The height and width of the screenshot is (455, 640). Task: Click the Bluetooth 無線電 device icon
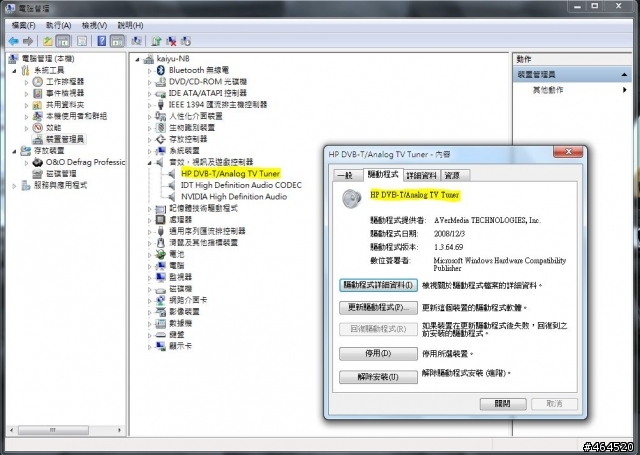(161, 70)
